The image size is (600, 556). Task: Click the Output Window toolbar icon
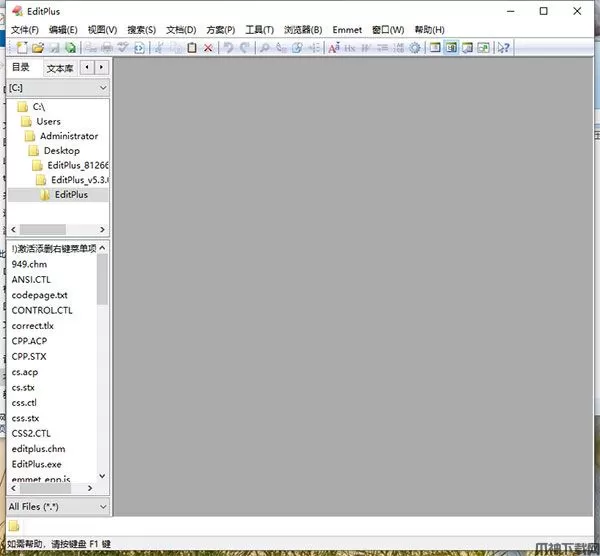tap(468, 48)
